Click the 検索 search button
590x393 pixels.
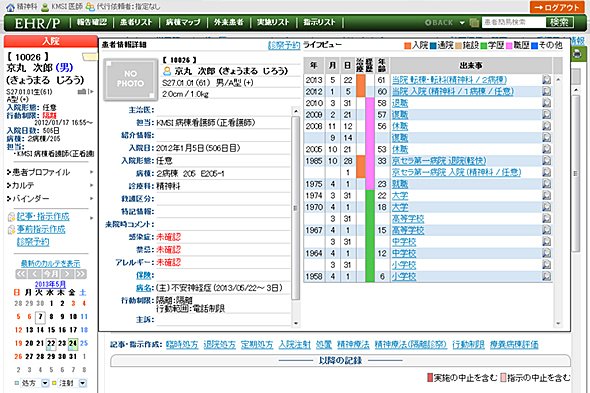click(x=559, y=22)
